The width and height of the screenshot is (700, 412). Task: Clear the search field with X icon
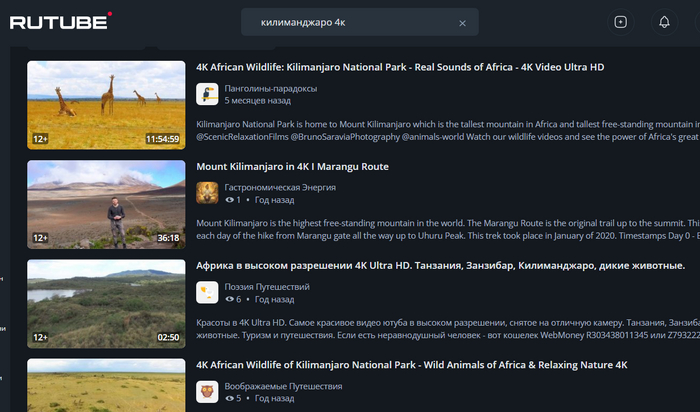(462, 22)
